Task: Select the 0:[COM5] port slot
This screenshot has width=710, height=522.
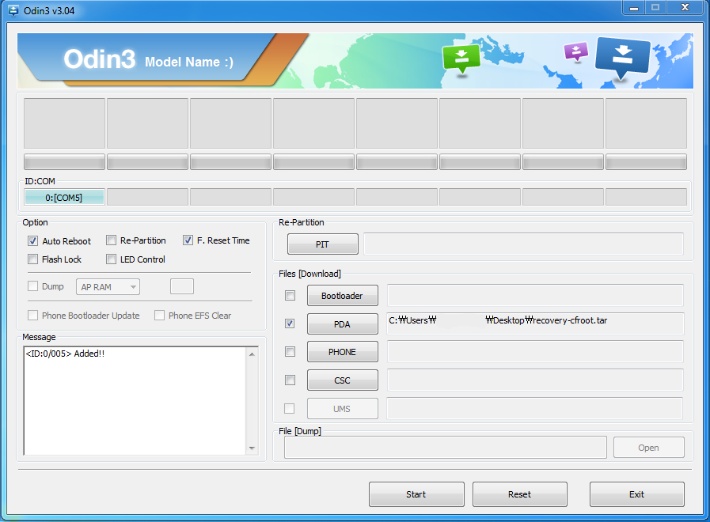Action: click(64, 197)
